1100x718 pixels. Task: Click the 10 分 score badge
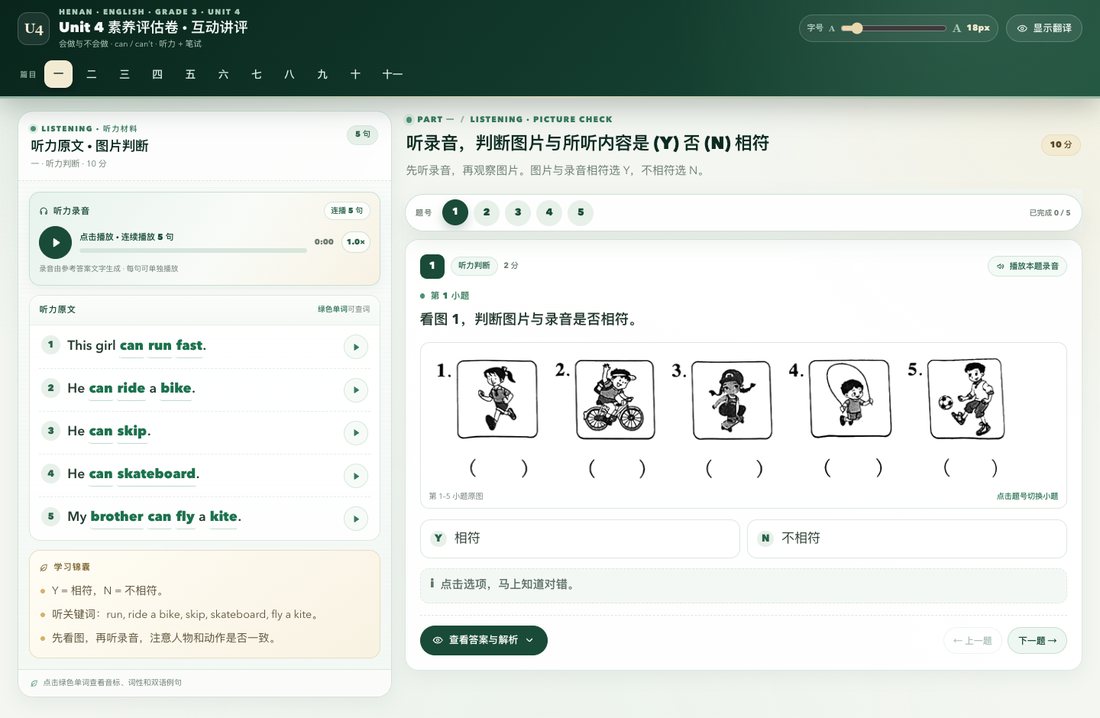tap(1060, 145)
